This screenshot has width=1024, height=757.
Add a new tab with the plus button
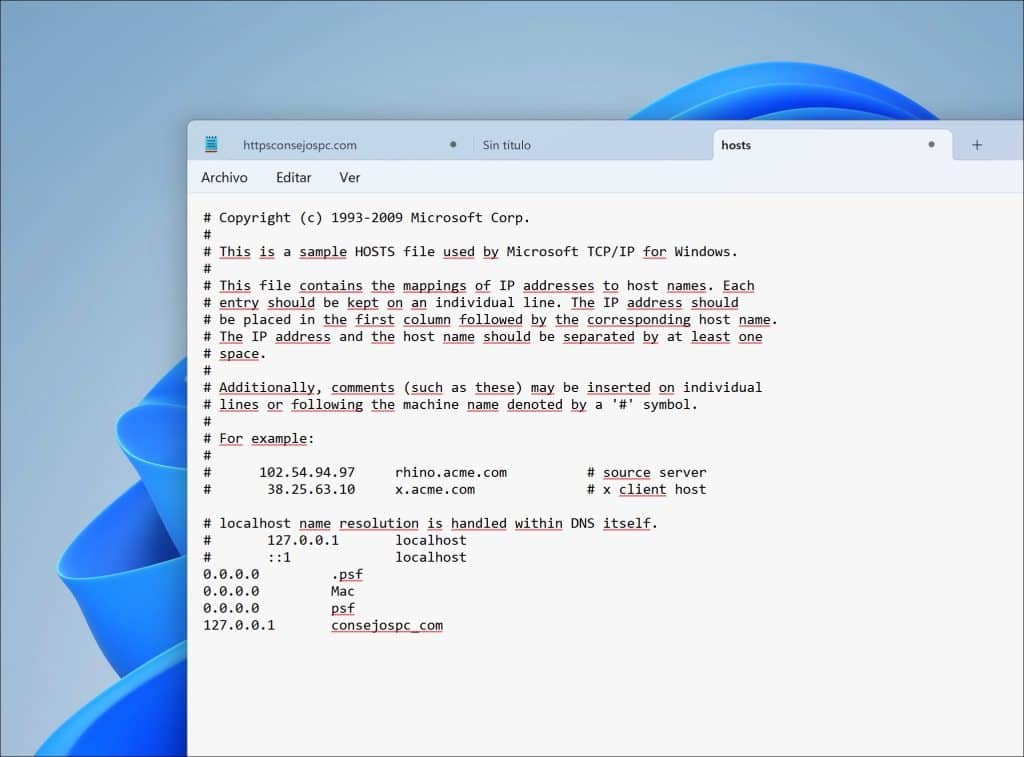pos(976,145)
